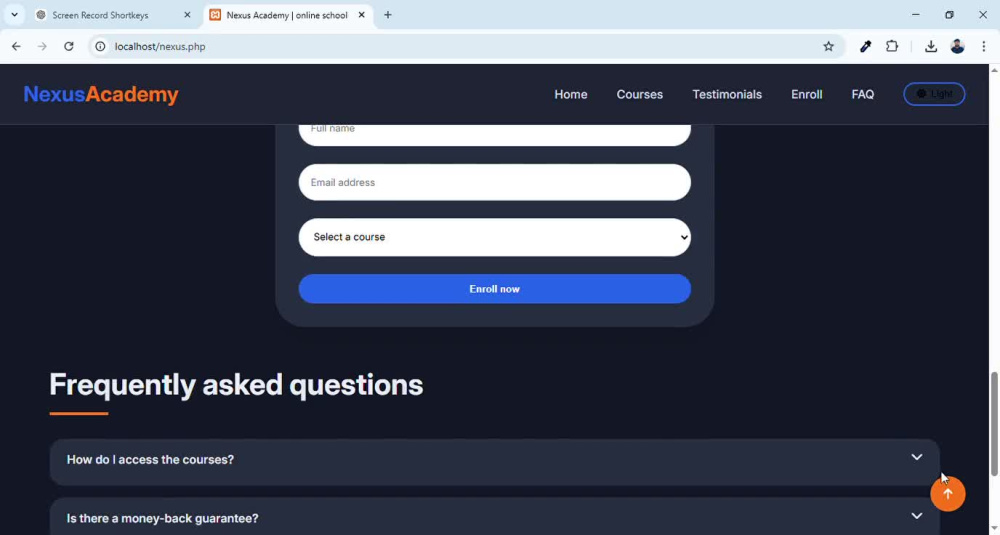Open FAQ in the navigation
The width and height of the screenshot is (1000, 535).
coord(863,94)
